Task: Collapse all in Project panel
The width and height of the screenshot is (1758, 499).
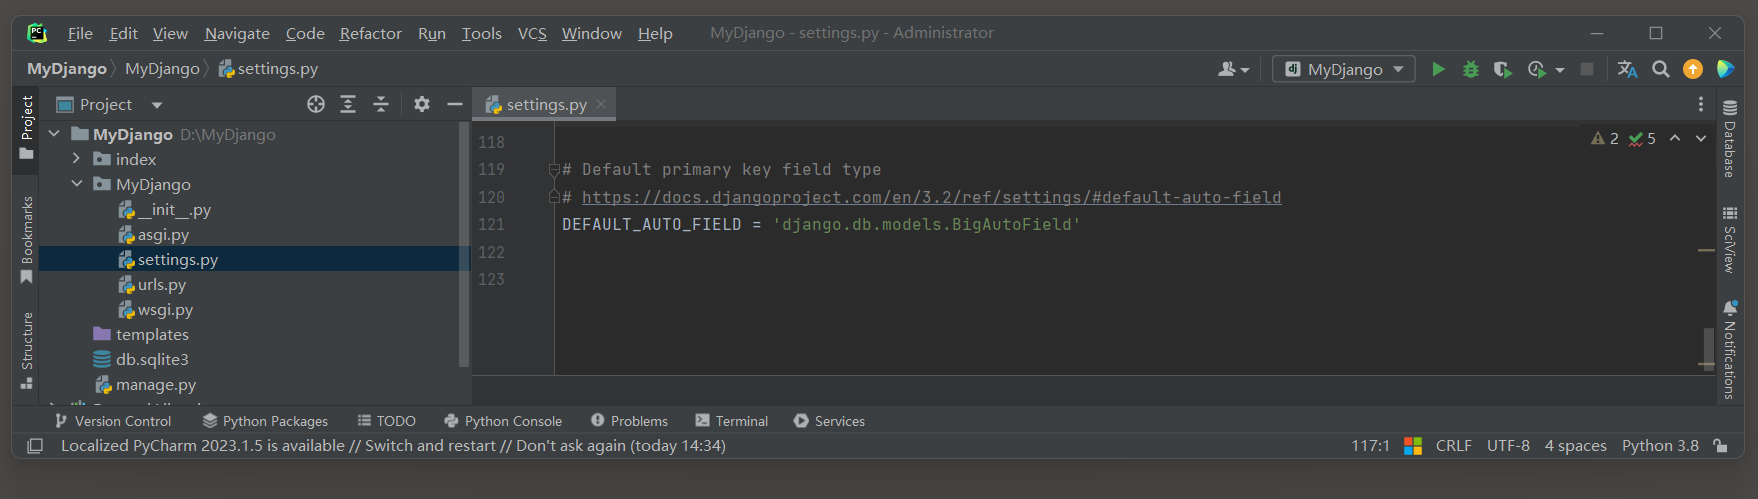Action: tap(381, 104)
